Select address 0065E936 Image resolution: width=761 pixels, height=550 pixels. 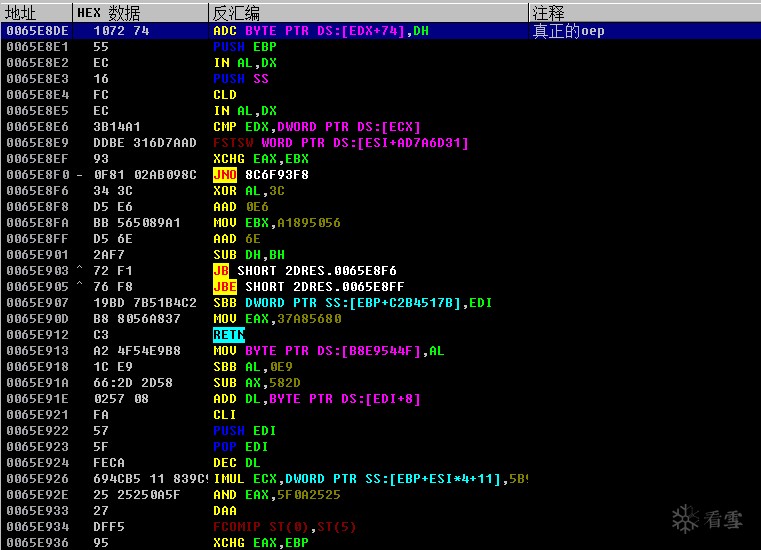[x=38, y=543]
